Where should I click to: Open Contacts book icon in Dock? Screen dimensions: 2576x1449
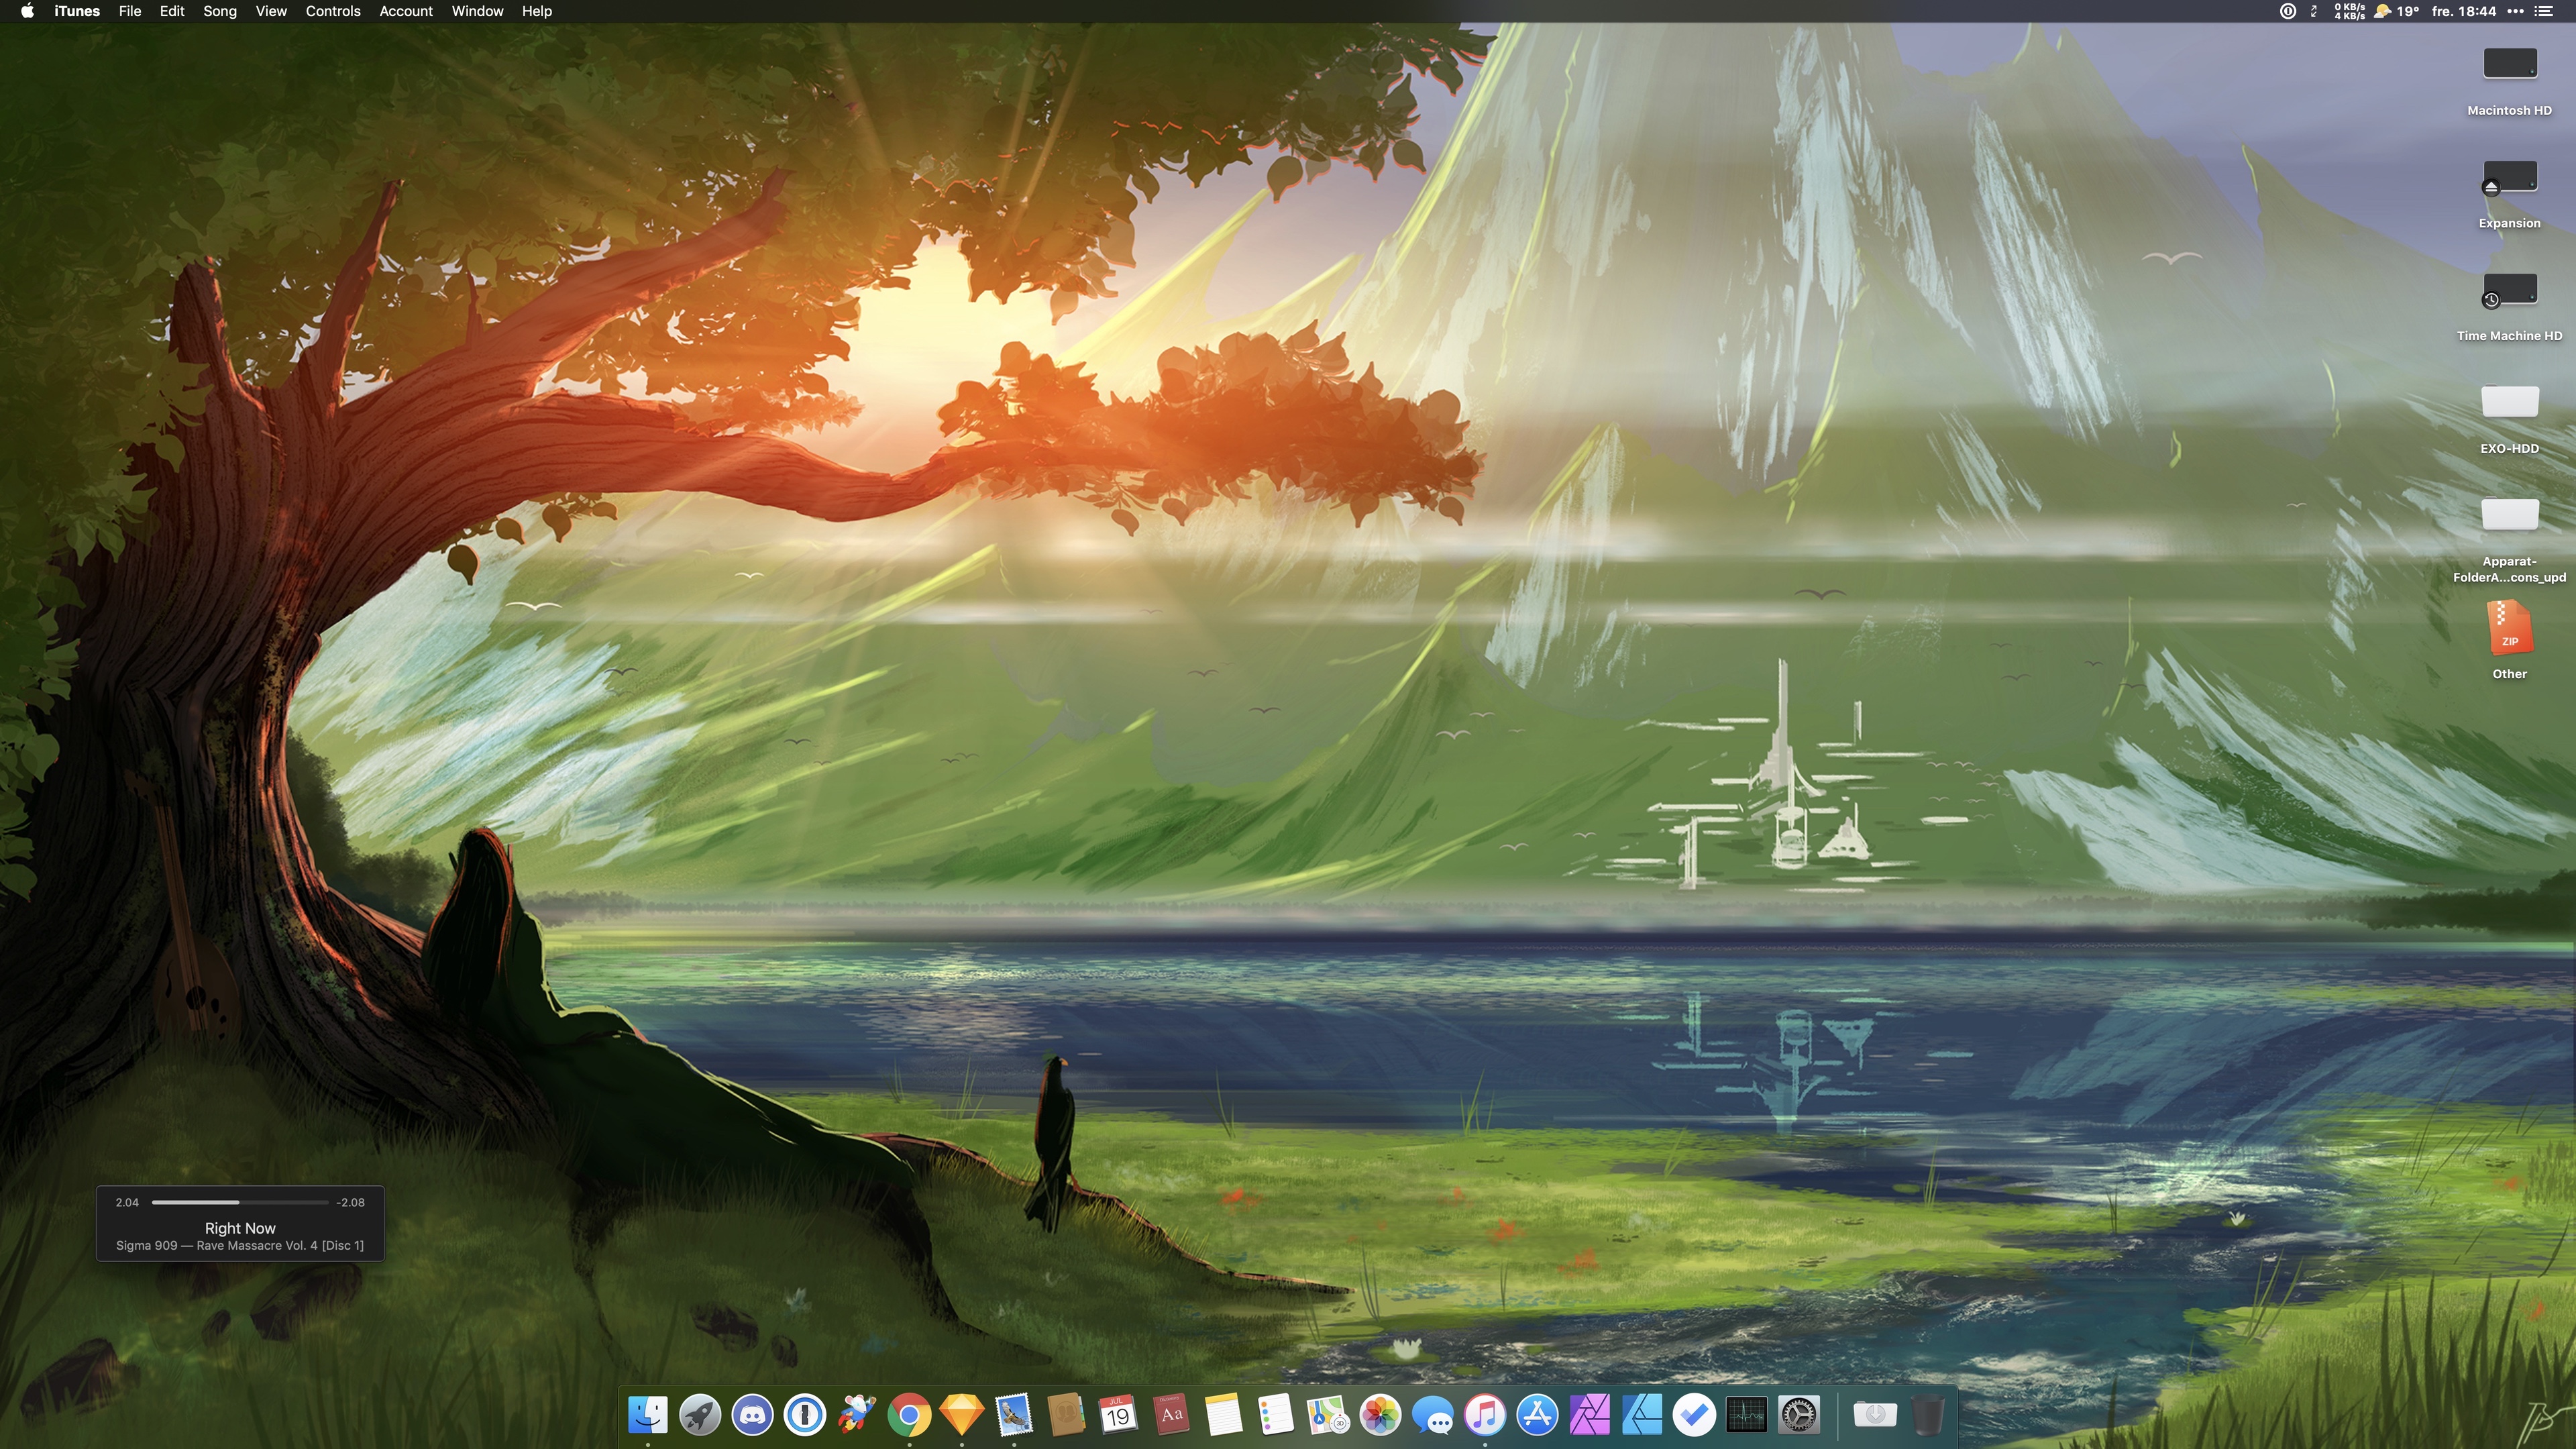tap(1067, 1415)
